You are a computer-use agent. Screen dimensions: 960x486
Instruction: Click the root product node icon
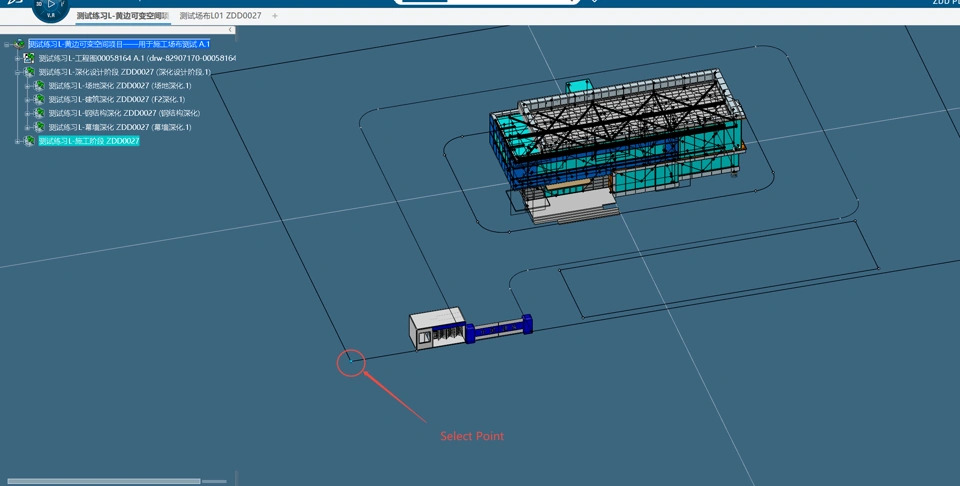coord(20,44)
